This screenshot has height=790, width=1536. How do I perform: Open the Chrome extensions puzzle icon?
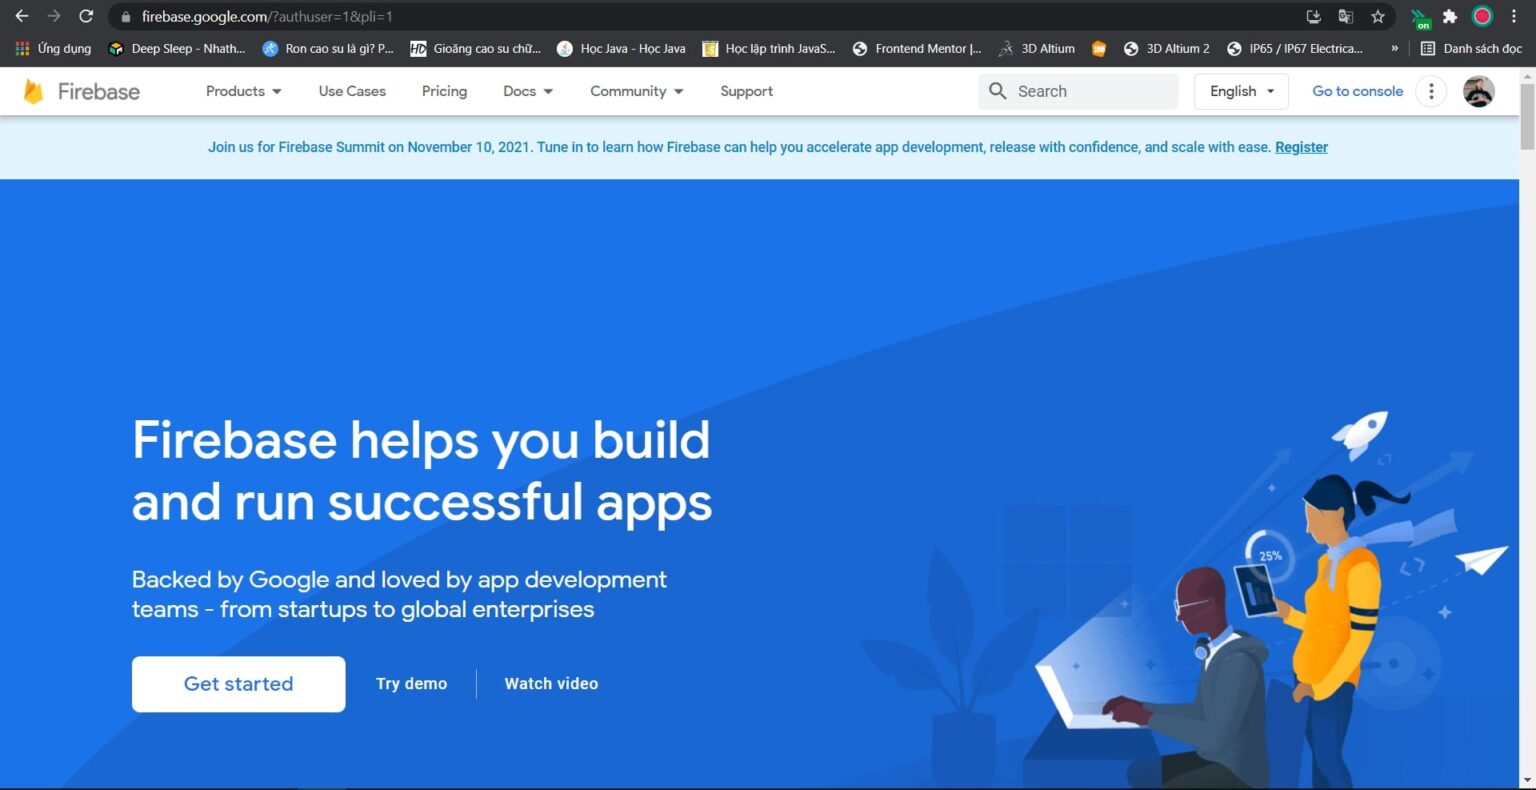(1450, 16)
